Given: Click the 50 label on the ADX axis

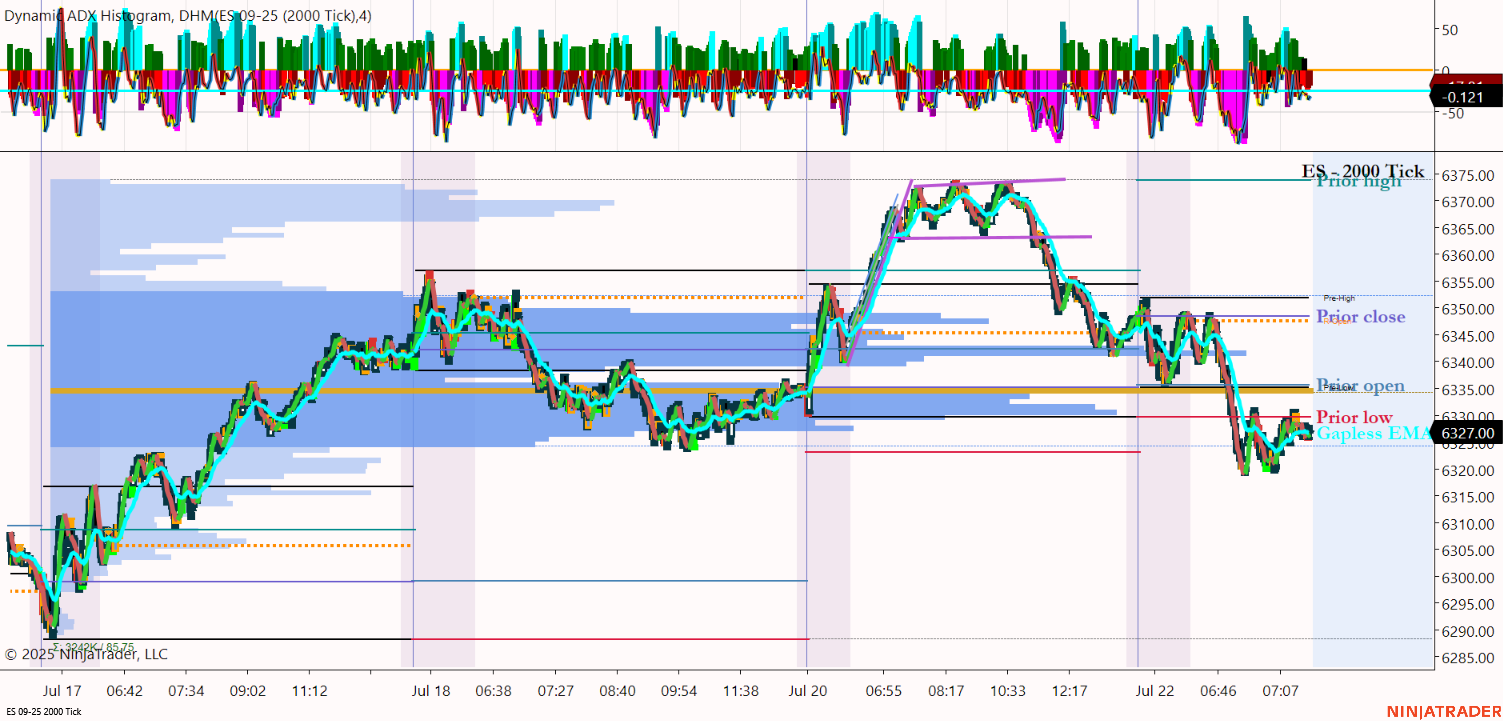Looking at the screenshot, I should 1448,30.
